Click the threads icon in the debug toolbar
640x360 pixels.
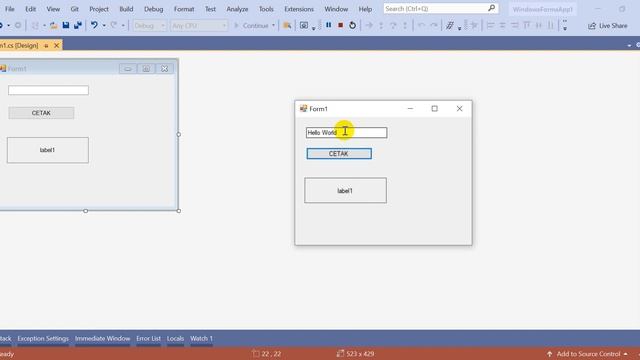(450, 25)
